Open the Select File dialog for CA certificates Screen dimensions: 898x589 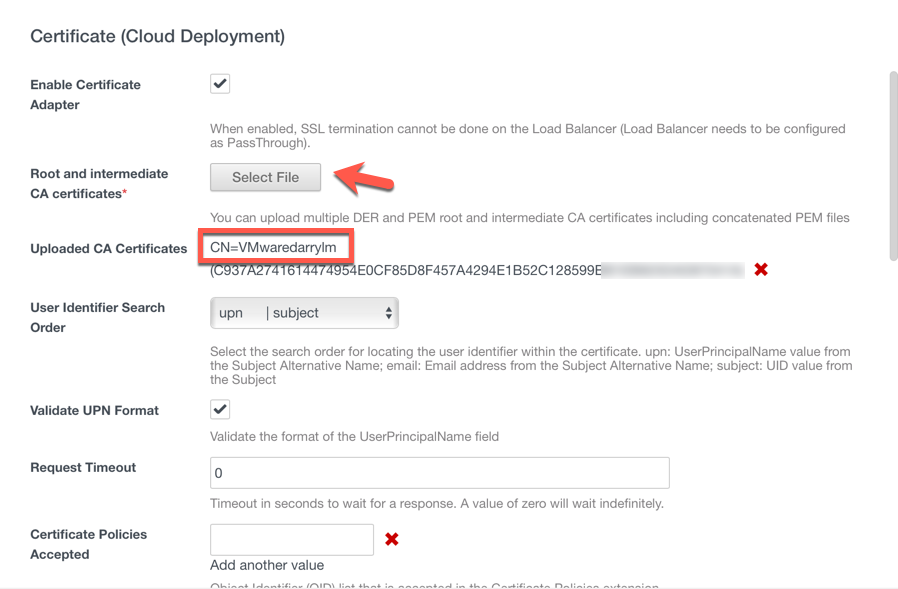(x=265, y=177)
